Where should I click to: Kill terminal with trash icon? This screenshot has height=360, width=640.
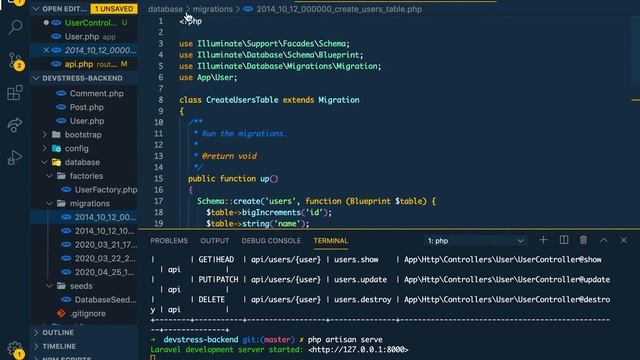pos(583,240)
